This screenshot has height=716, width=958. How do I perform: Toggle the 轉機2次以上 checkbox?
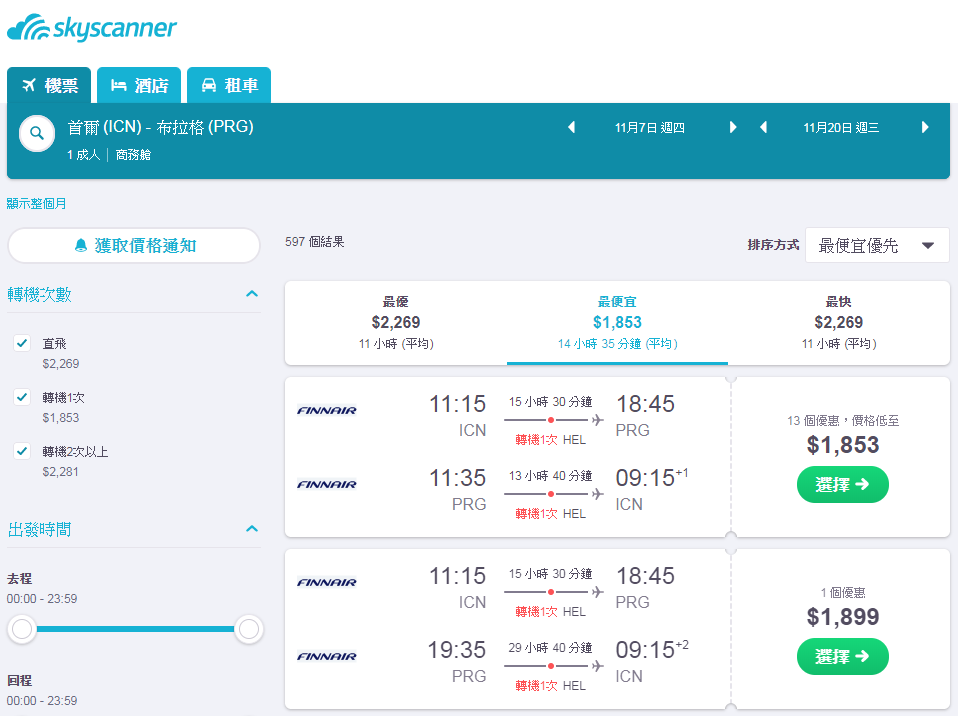23,451
